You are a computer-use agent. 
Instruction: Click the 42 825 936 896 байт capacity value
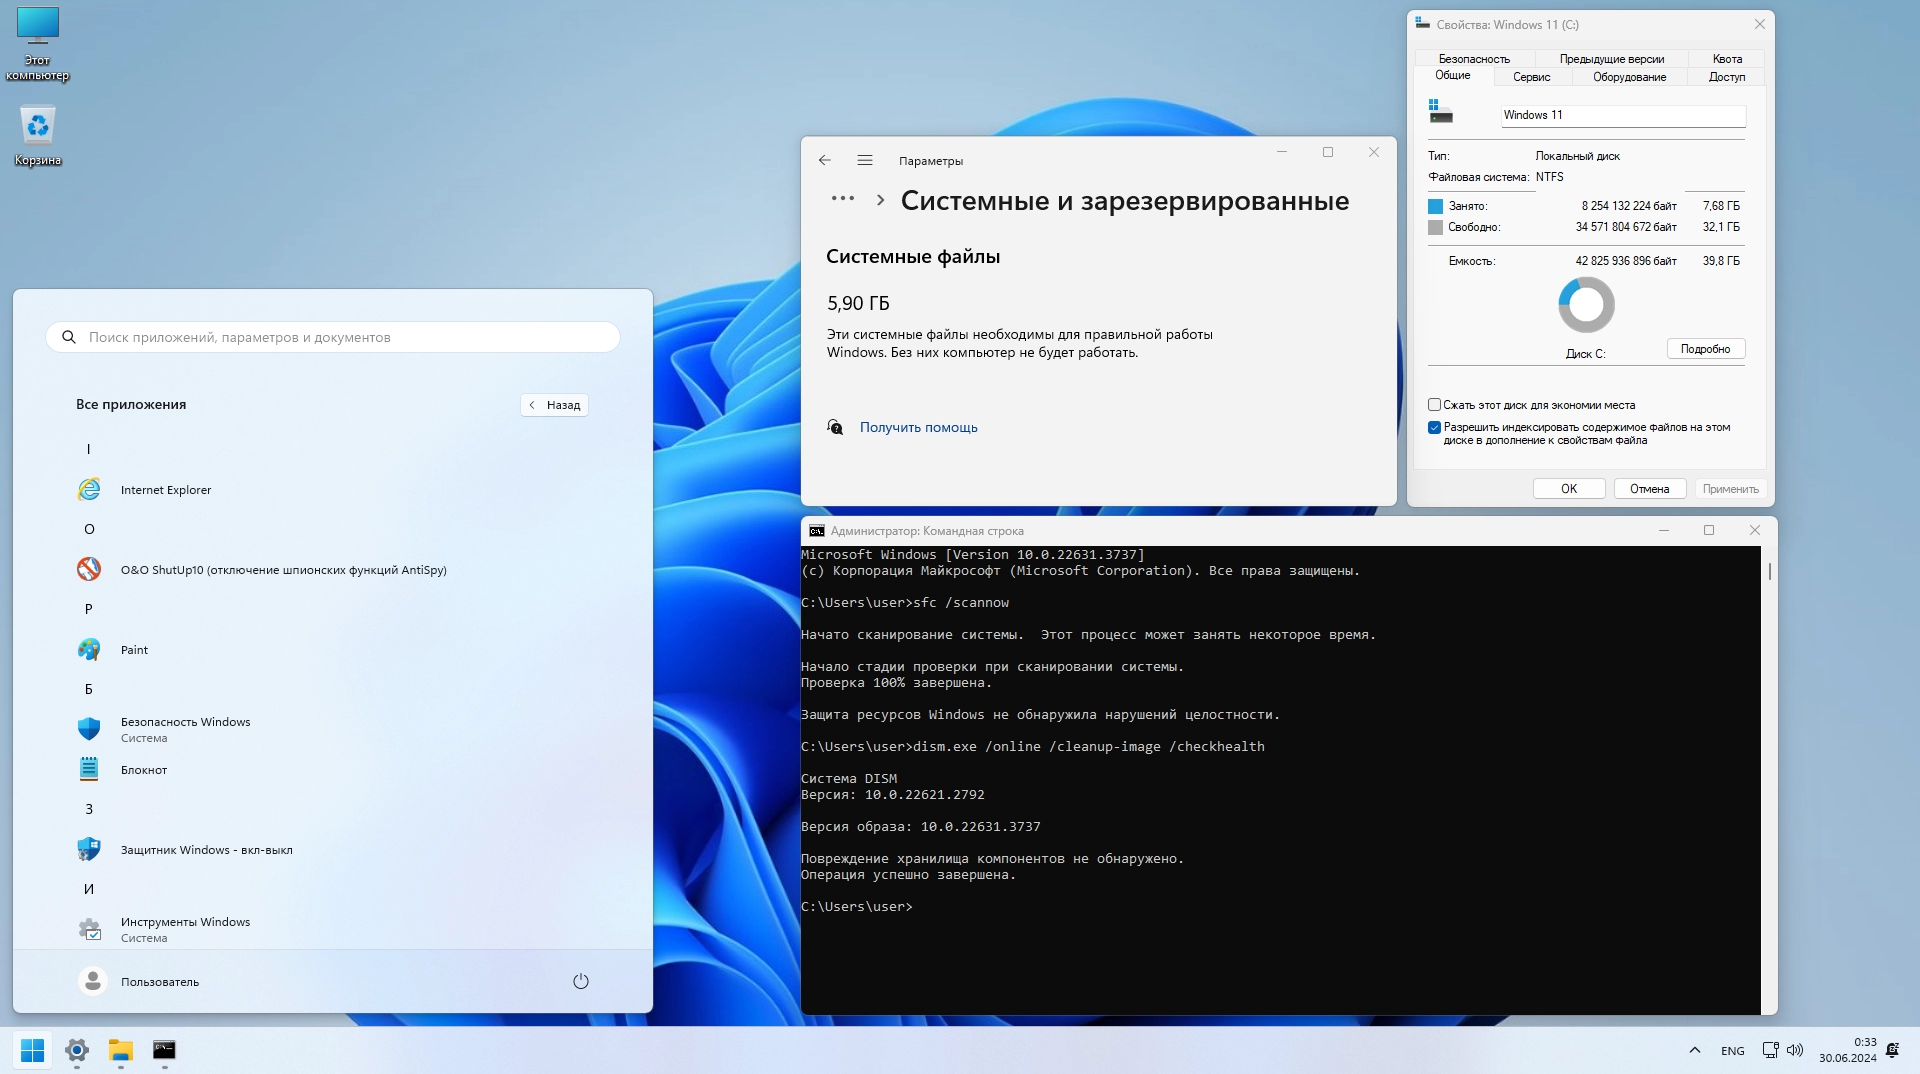point(1626,261)
